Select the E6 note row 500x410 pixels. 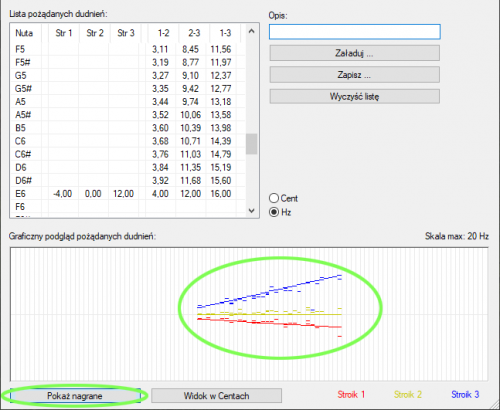click(x=128, y=194)
